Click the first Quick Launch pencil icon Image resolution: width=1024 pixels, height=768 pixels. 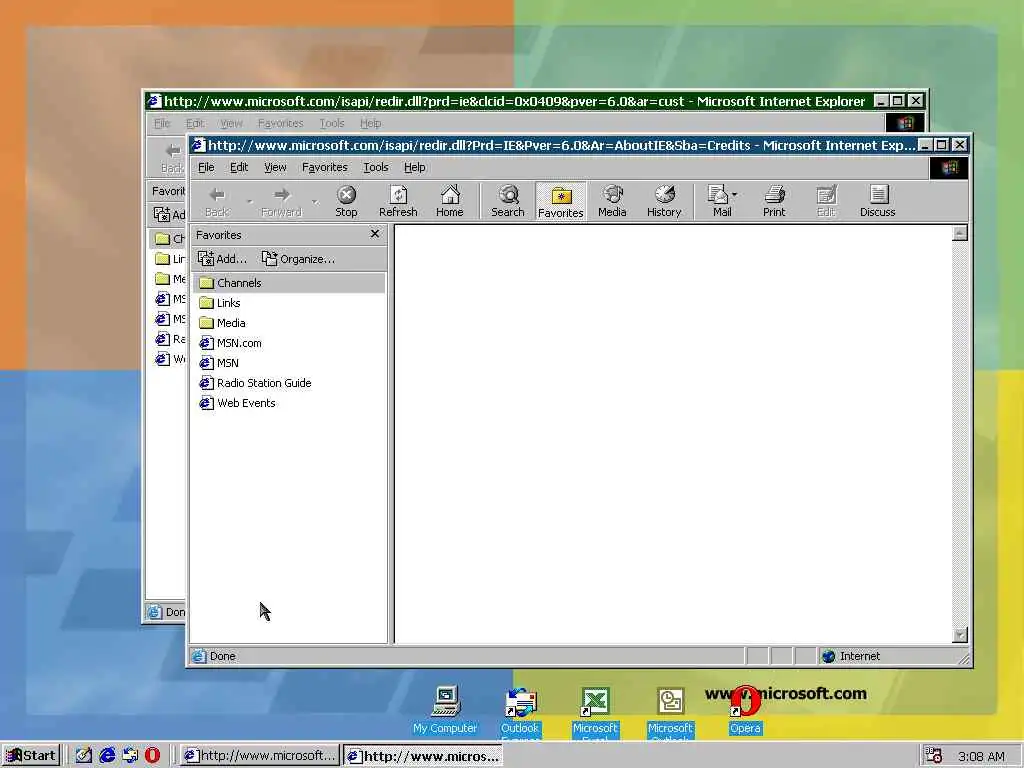click(84, 756)
